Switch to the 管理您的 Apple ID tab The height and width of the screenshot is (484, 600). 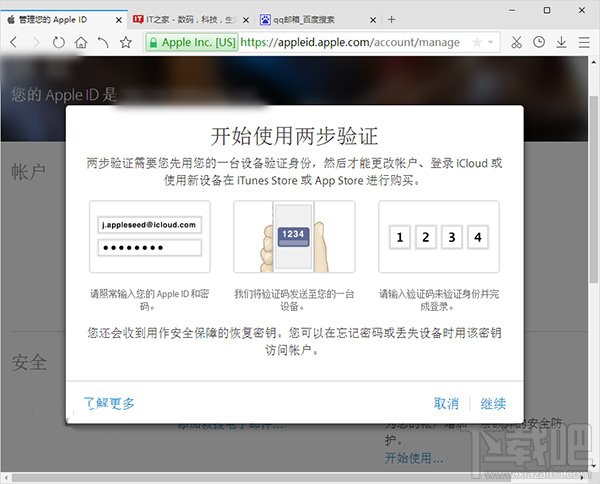click(x=64, y=20)
